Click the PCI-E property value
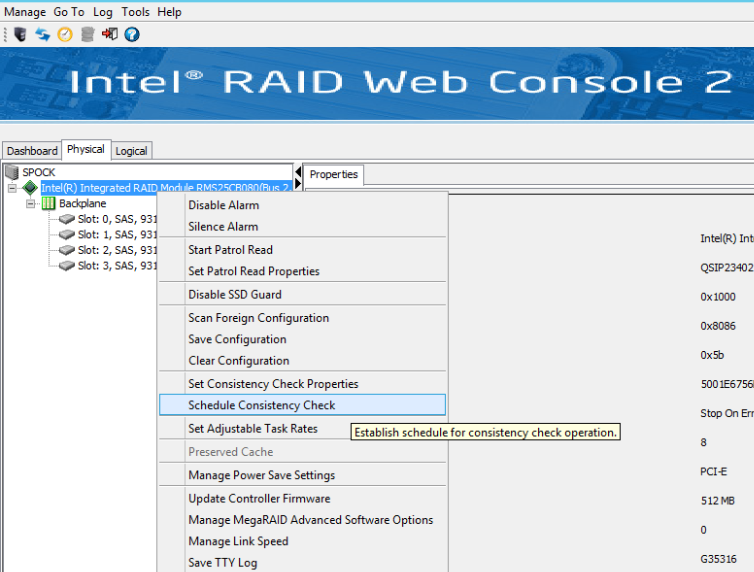Image resolution: width=754 pixels, height=572 pixels. 714,472
